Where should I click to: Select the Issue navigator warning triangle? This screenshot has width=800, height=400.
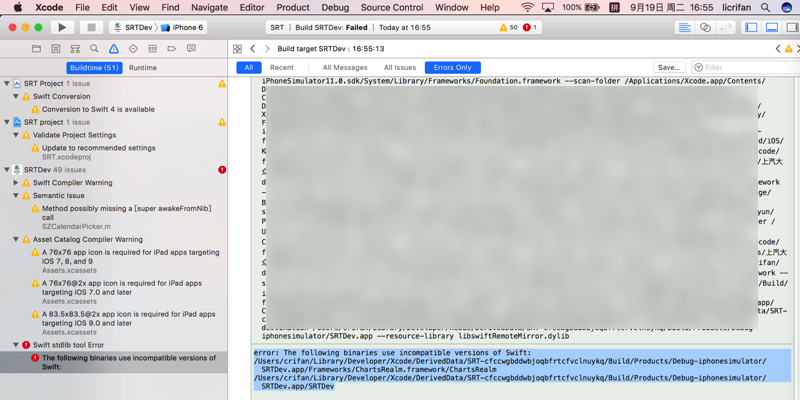(x=114, y=48)
